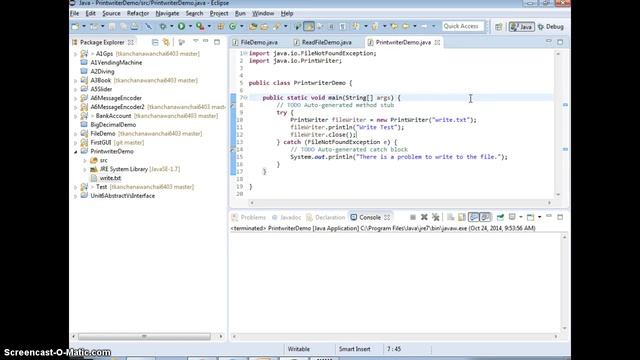Click Package Explorer horizontal scrollbar
This screenshot has width=640, height=360.
[144, 337]
